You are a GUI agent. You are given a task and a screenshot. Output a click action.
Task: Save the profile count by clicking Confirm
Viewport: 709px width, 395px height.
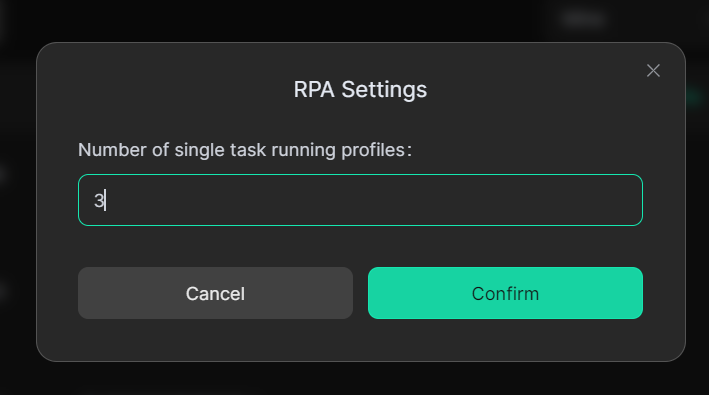[505, 293]
